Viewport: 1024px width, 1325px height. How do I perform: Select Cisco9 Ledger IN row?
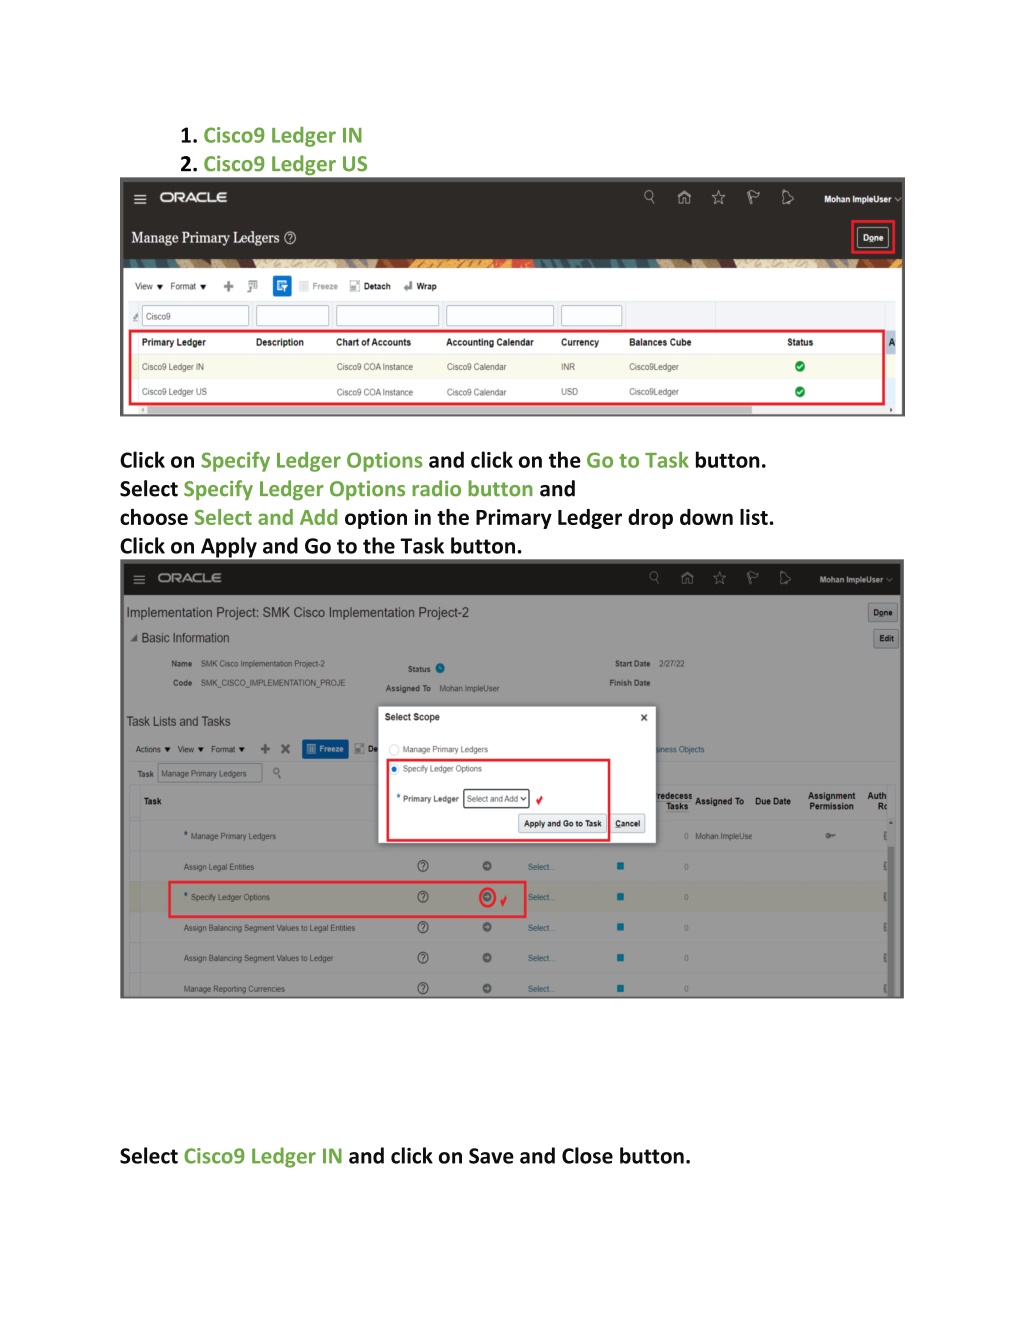507,367
